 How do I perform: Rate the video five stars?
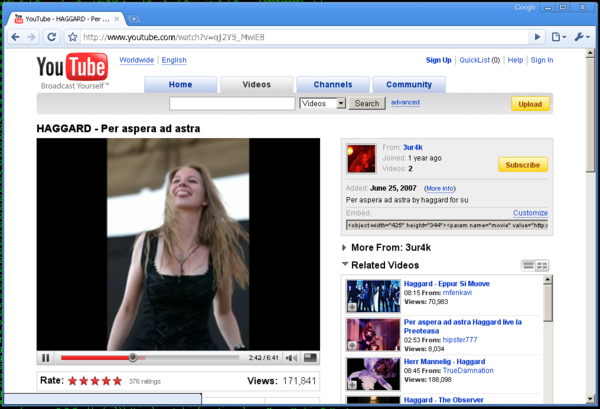click(117, 381)
